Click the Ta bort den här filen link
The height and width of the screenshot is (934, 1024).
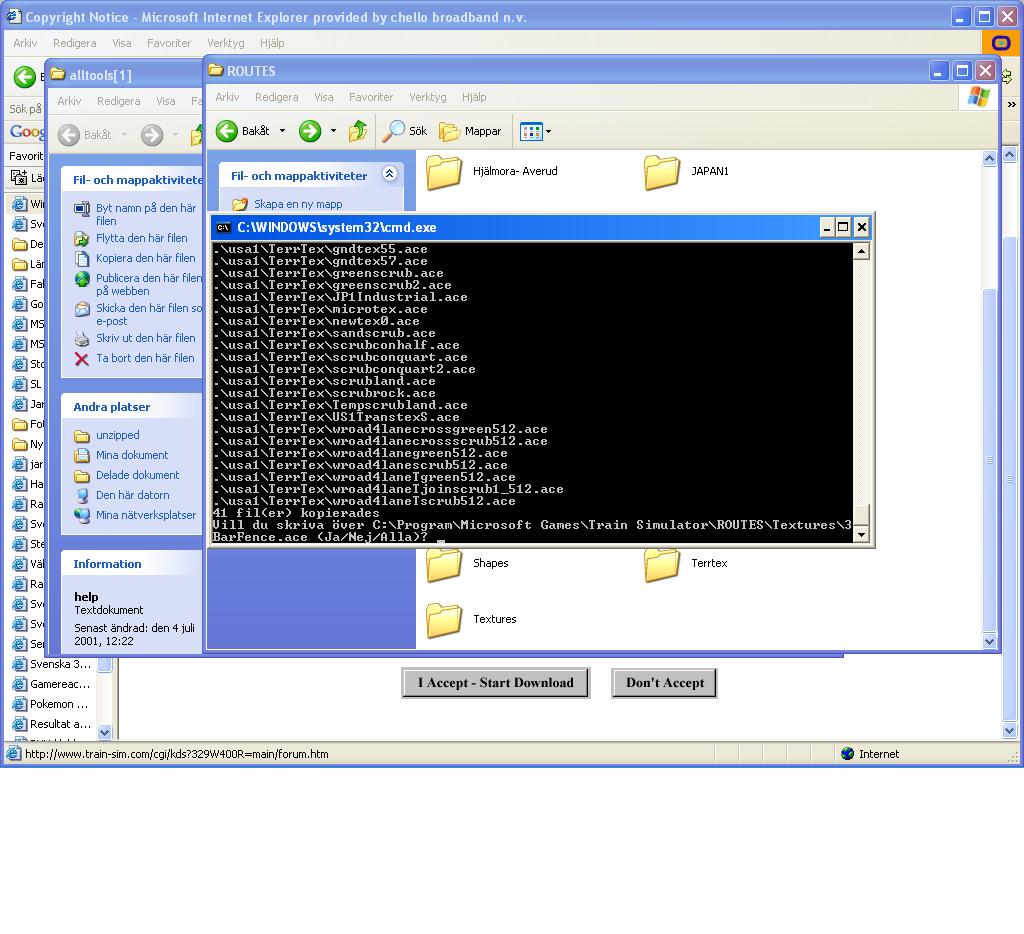tap(145, 359)
